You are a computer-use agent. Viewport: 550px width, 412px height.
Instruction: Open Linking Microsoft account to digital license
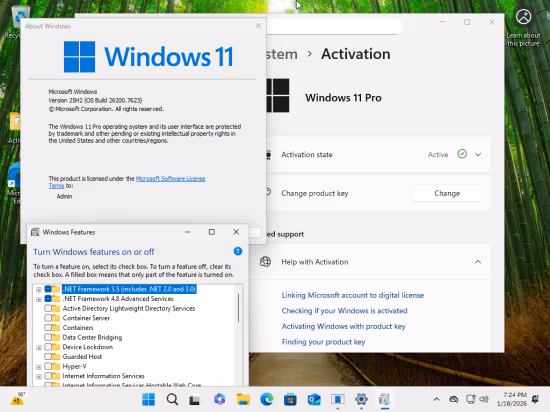353,295
